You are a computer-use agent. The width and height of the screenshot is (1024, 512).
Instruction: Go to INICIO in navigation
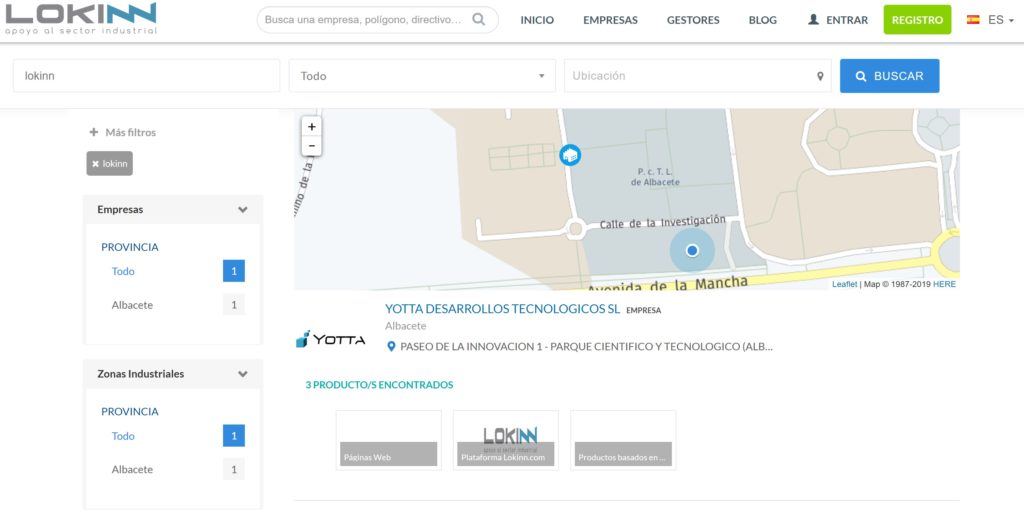click(x=537, y=20)
